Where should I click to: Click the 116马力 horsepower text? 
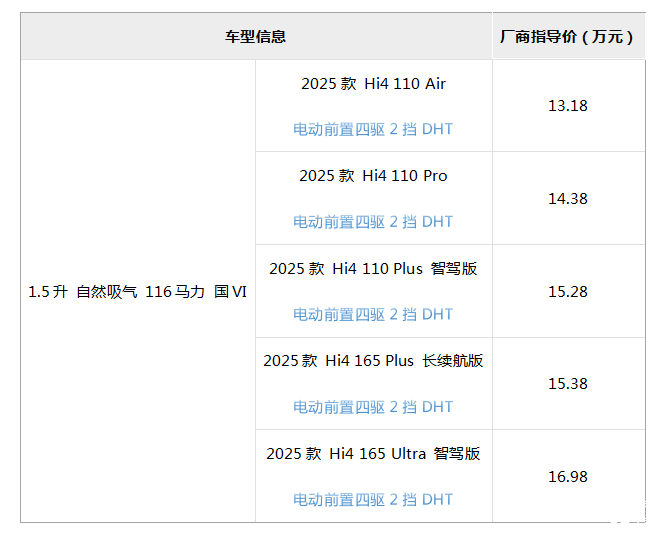click(x=174, y=292)
